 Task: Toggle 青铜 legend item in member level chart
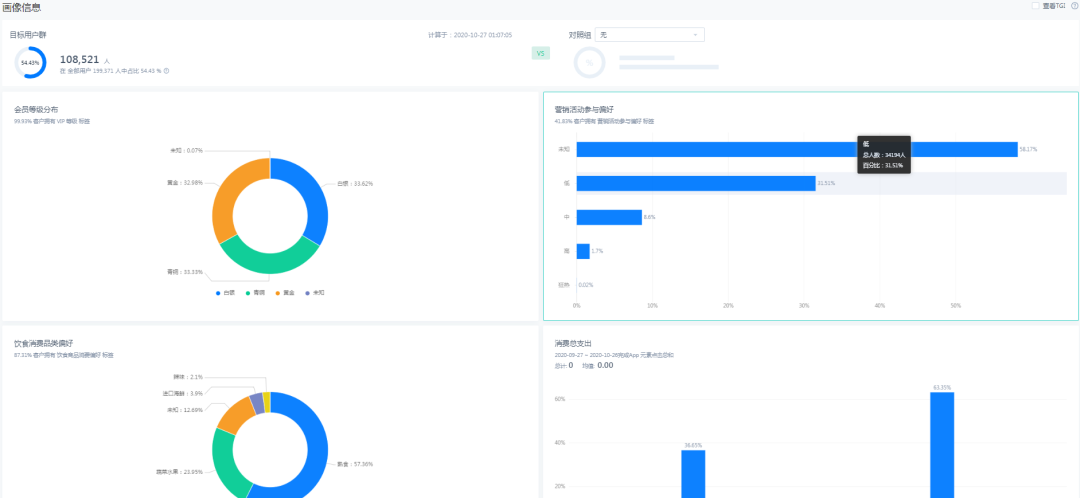256,293
